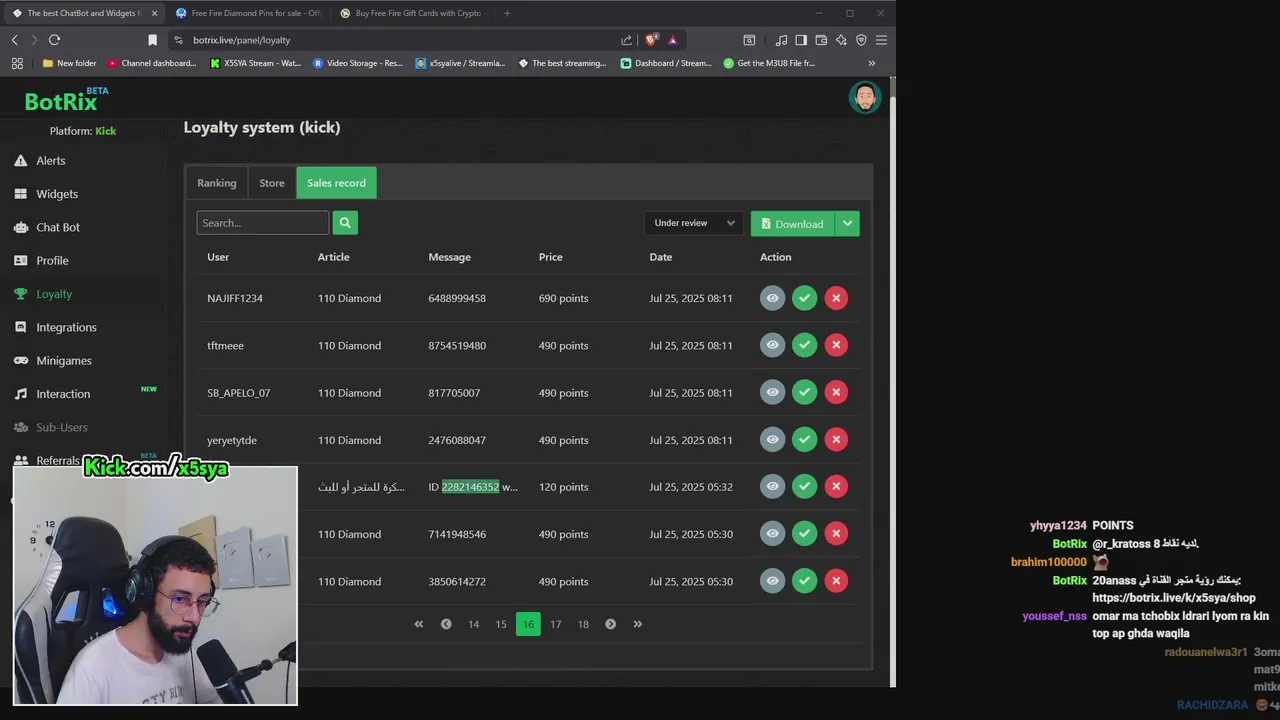
Task: Go to page 18
Action: pyautogui.click(x=583, y=624)
